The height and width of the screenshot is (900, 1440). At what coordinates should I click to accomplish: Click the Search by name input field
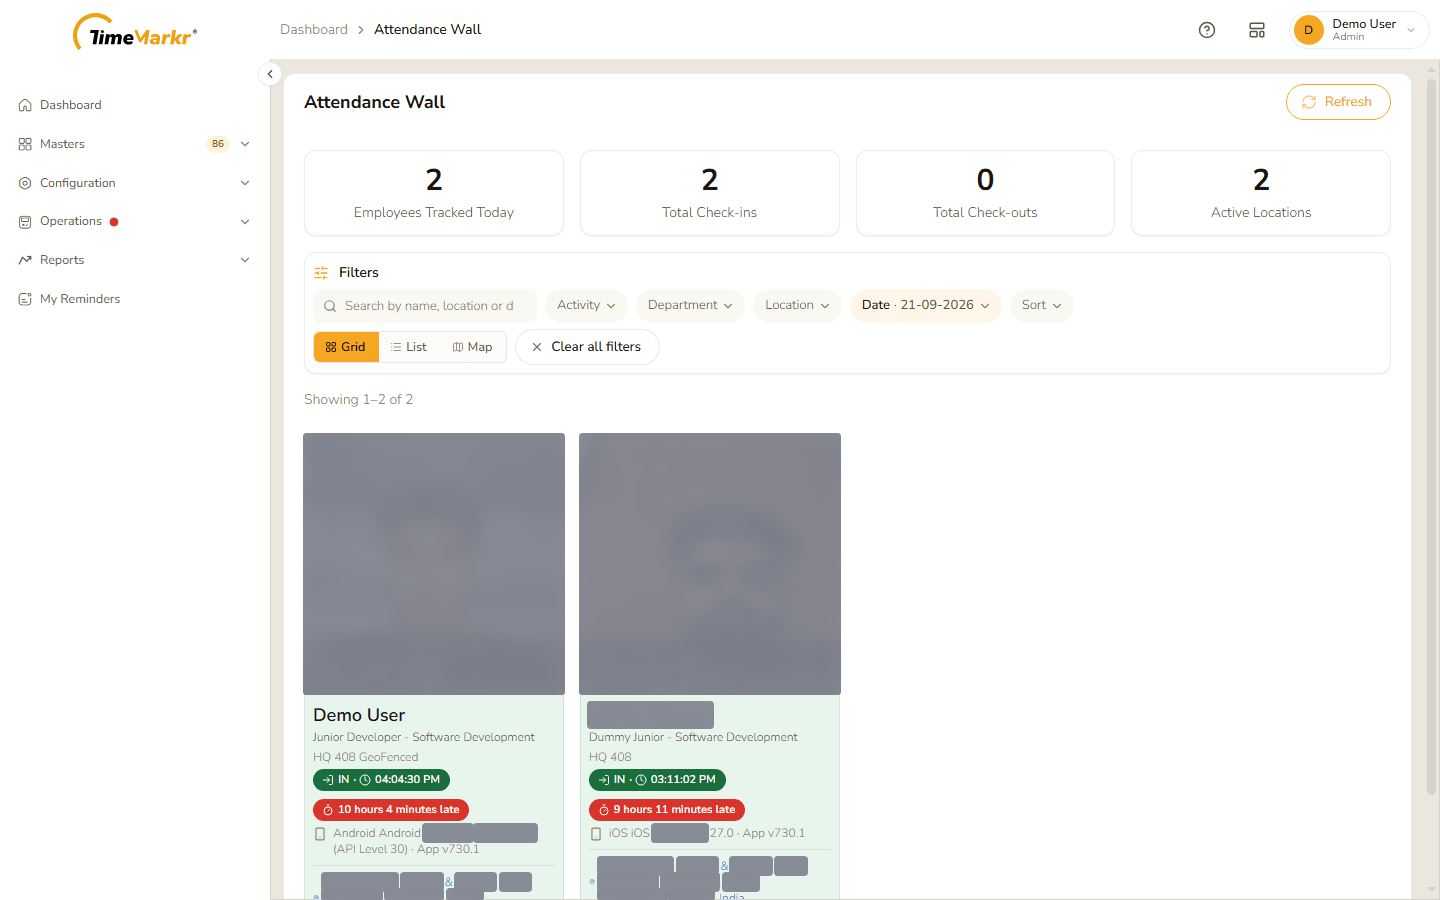pyautogui.click(x=425, y=306)
